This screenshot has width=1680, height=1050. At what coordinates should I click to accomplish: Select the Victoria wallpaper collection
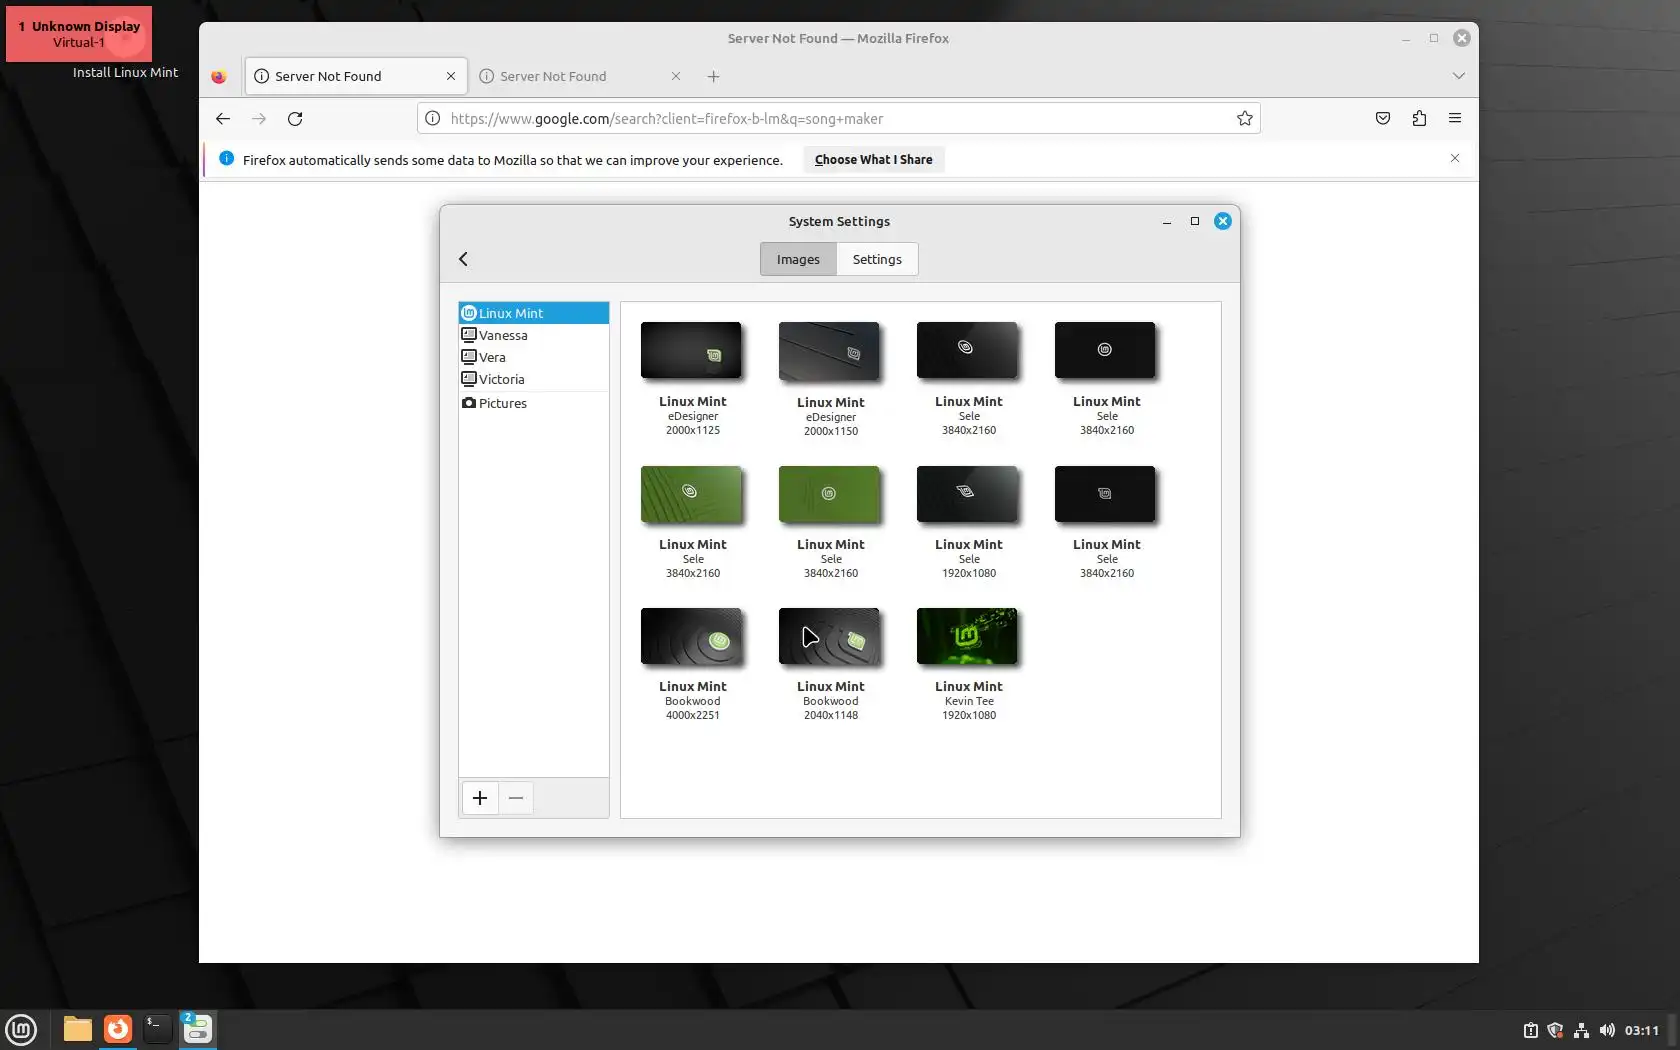tap(534, 379)
